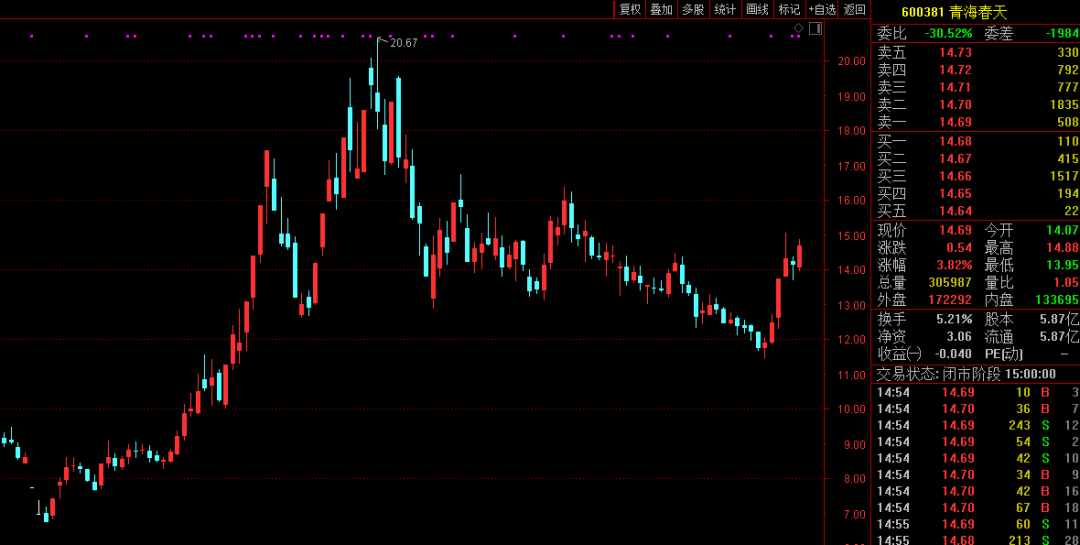
Task: Select the 多股 multi-stock view
Action: [x=693, y=10]
